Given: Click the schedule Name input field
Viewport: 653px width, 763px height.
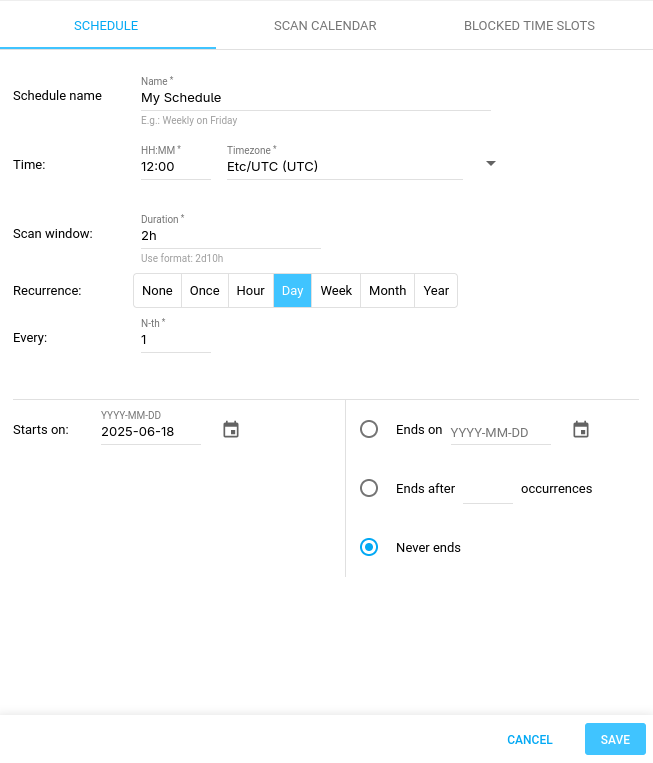Looking at the screenshot, I should 315,98.
